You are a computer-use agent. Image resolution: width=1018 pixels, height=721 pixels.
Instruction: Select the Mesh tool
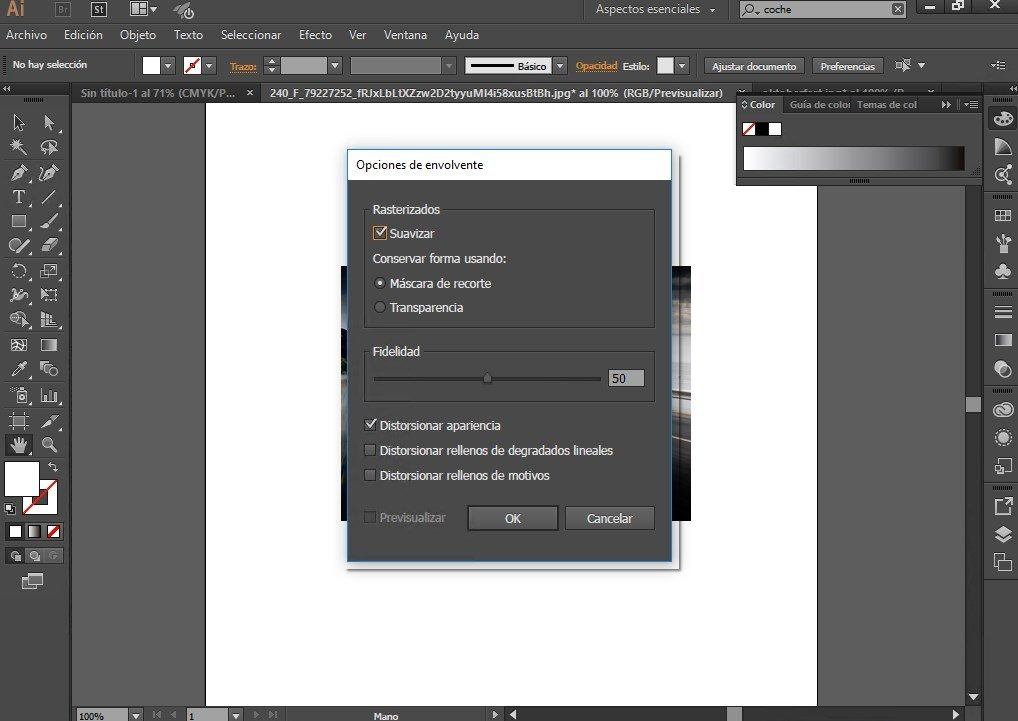pos(19,345)
